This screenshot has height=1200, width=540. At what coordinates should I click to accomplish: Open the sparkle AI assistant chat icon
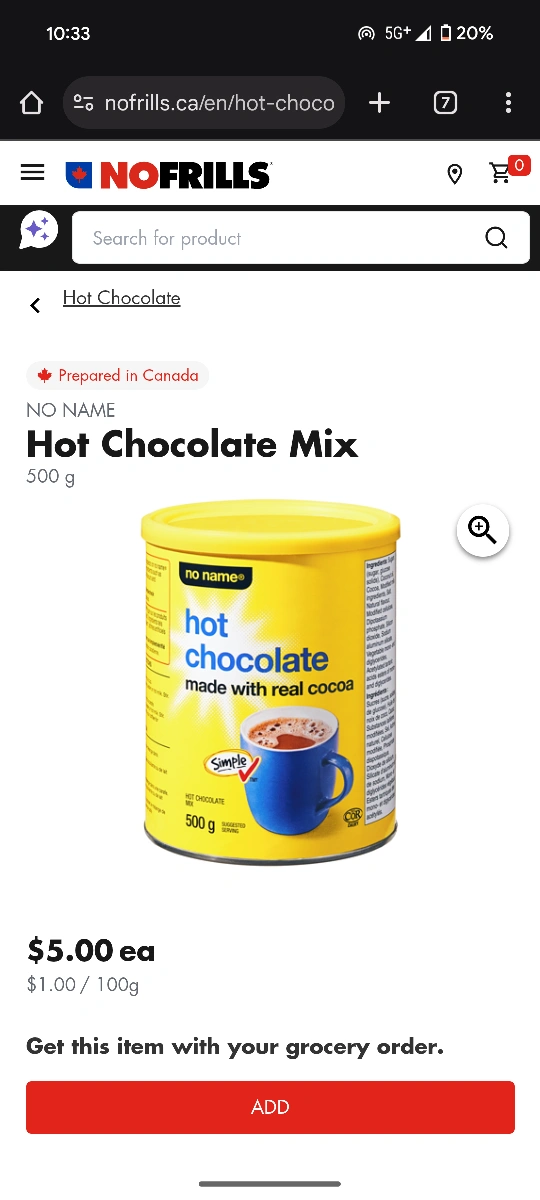pos(39,231)
